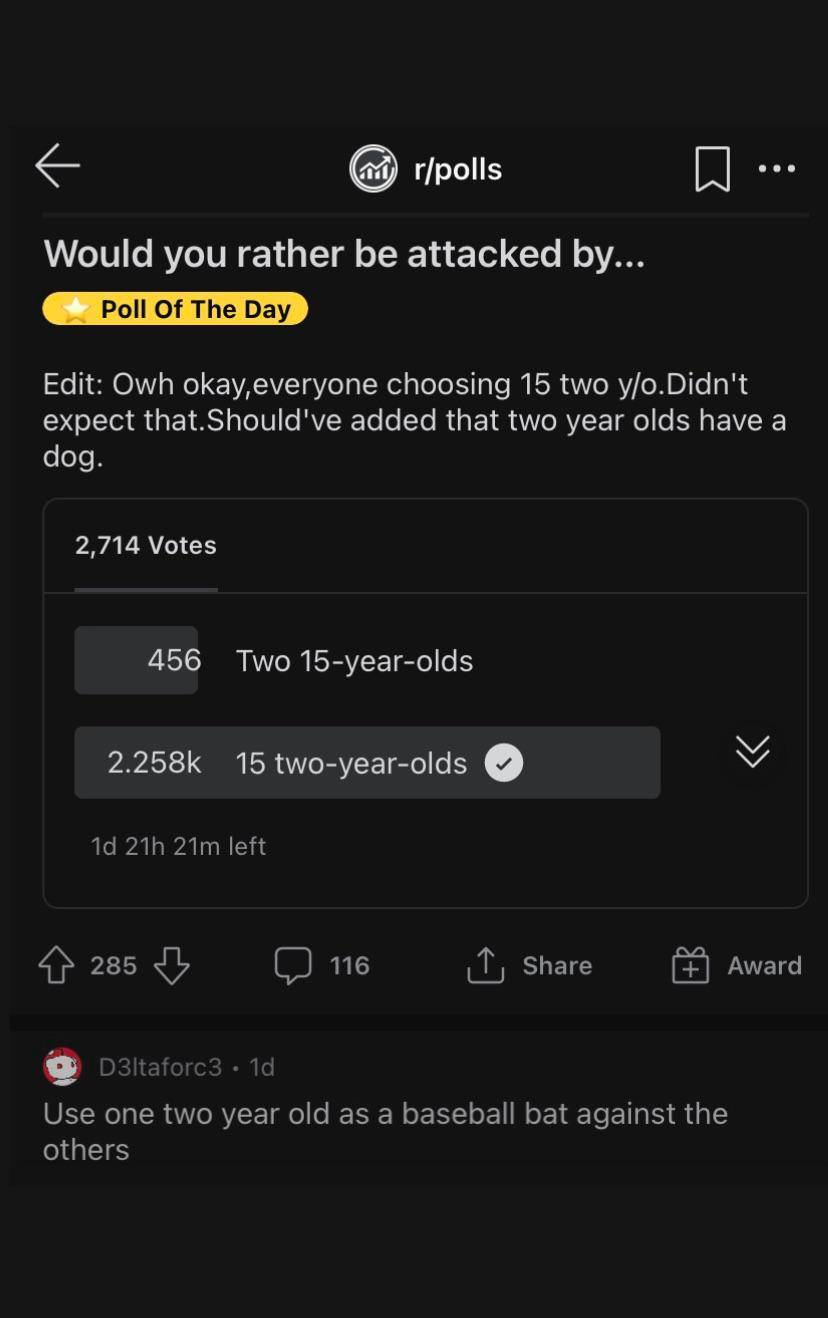
Task: Open the comments bubble icon
Action: click(293, 965)
